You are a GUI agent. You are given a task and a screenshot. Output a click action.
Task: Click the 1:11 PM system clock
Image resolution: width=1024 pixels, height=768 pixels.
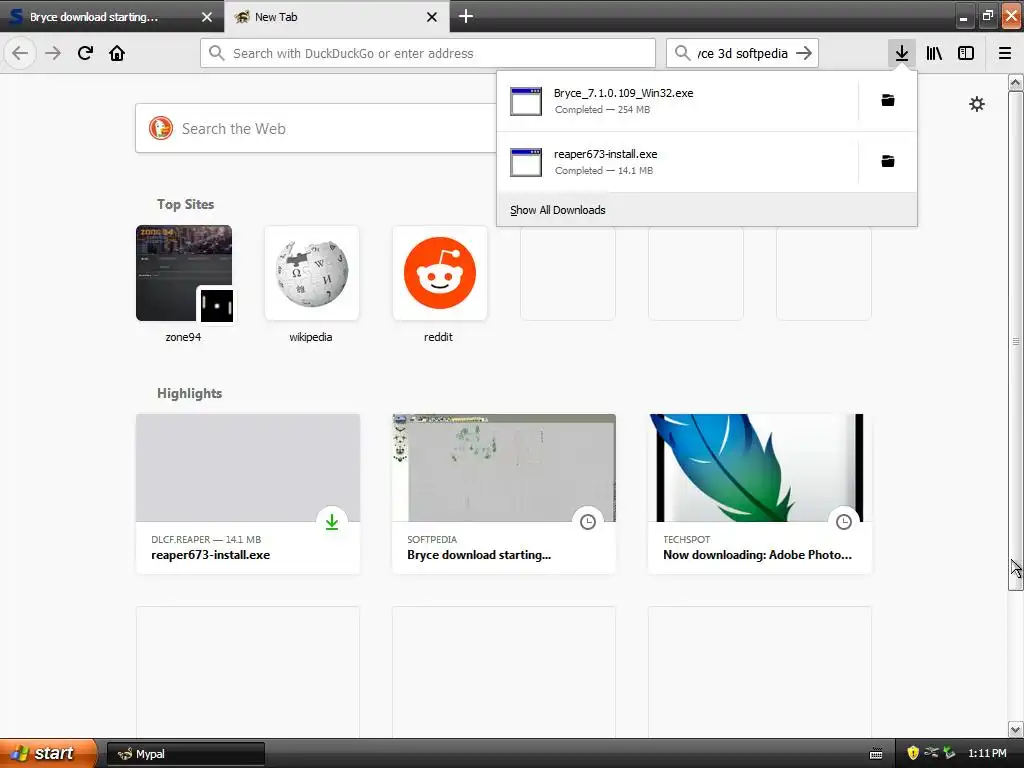coord(987,753)
